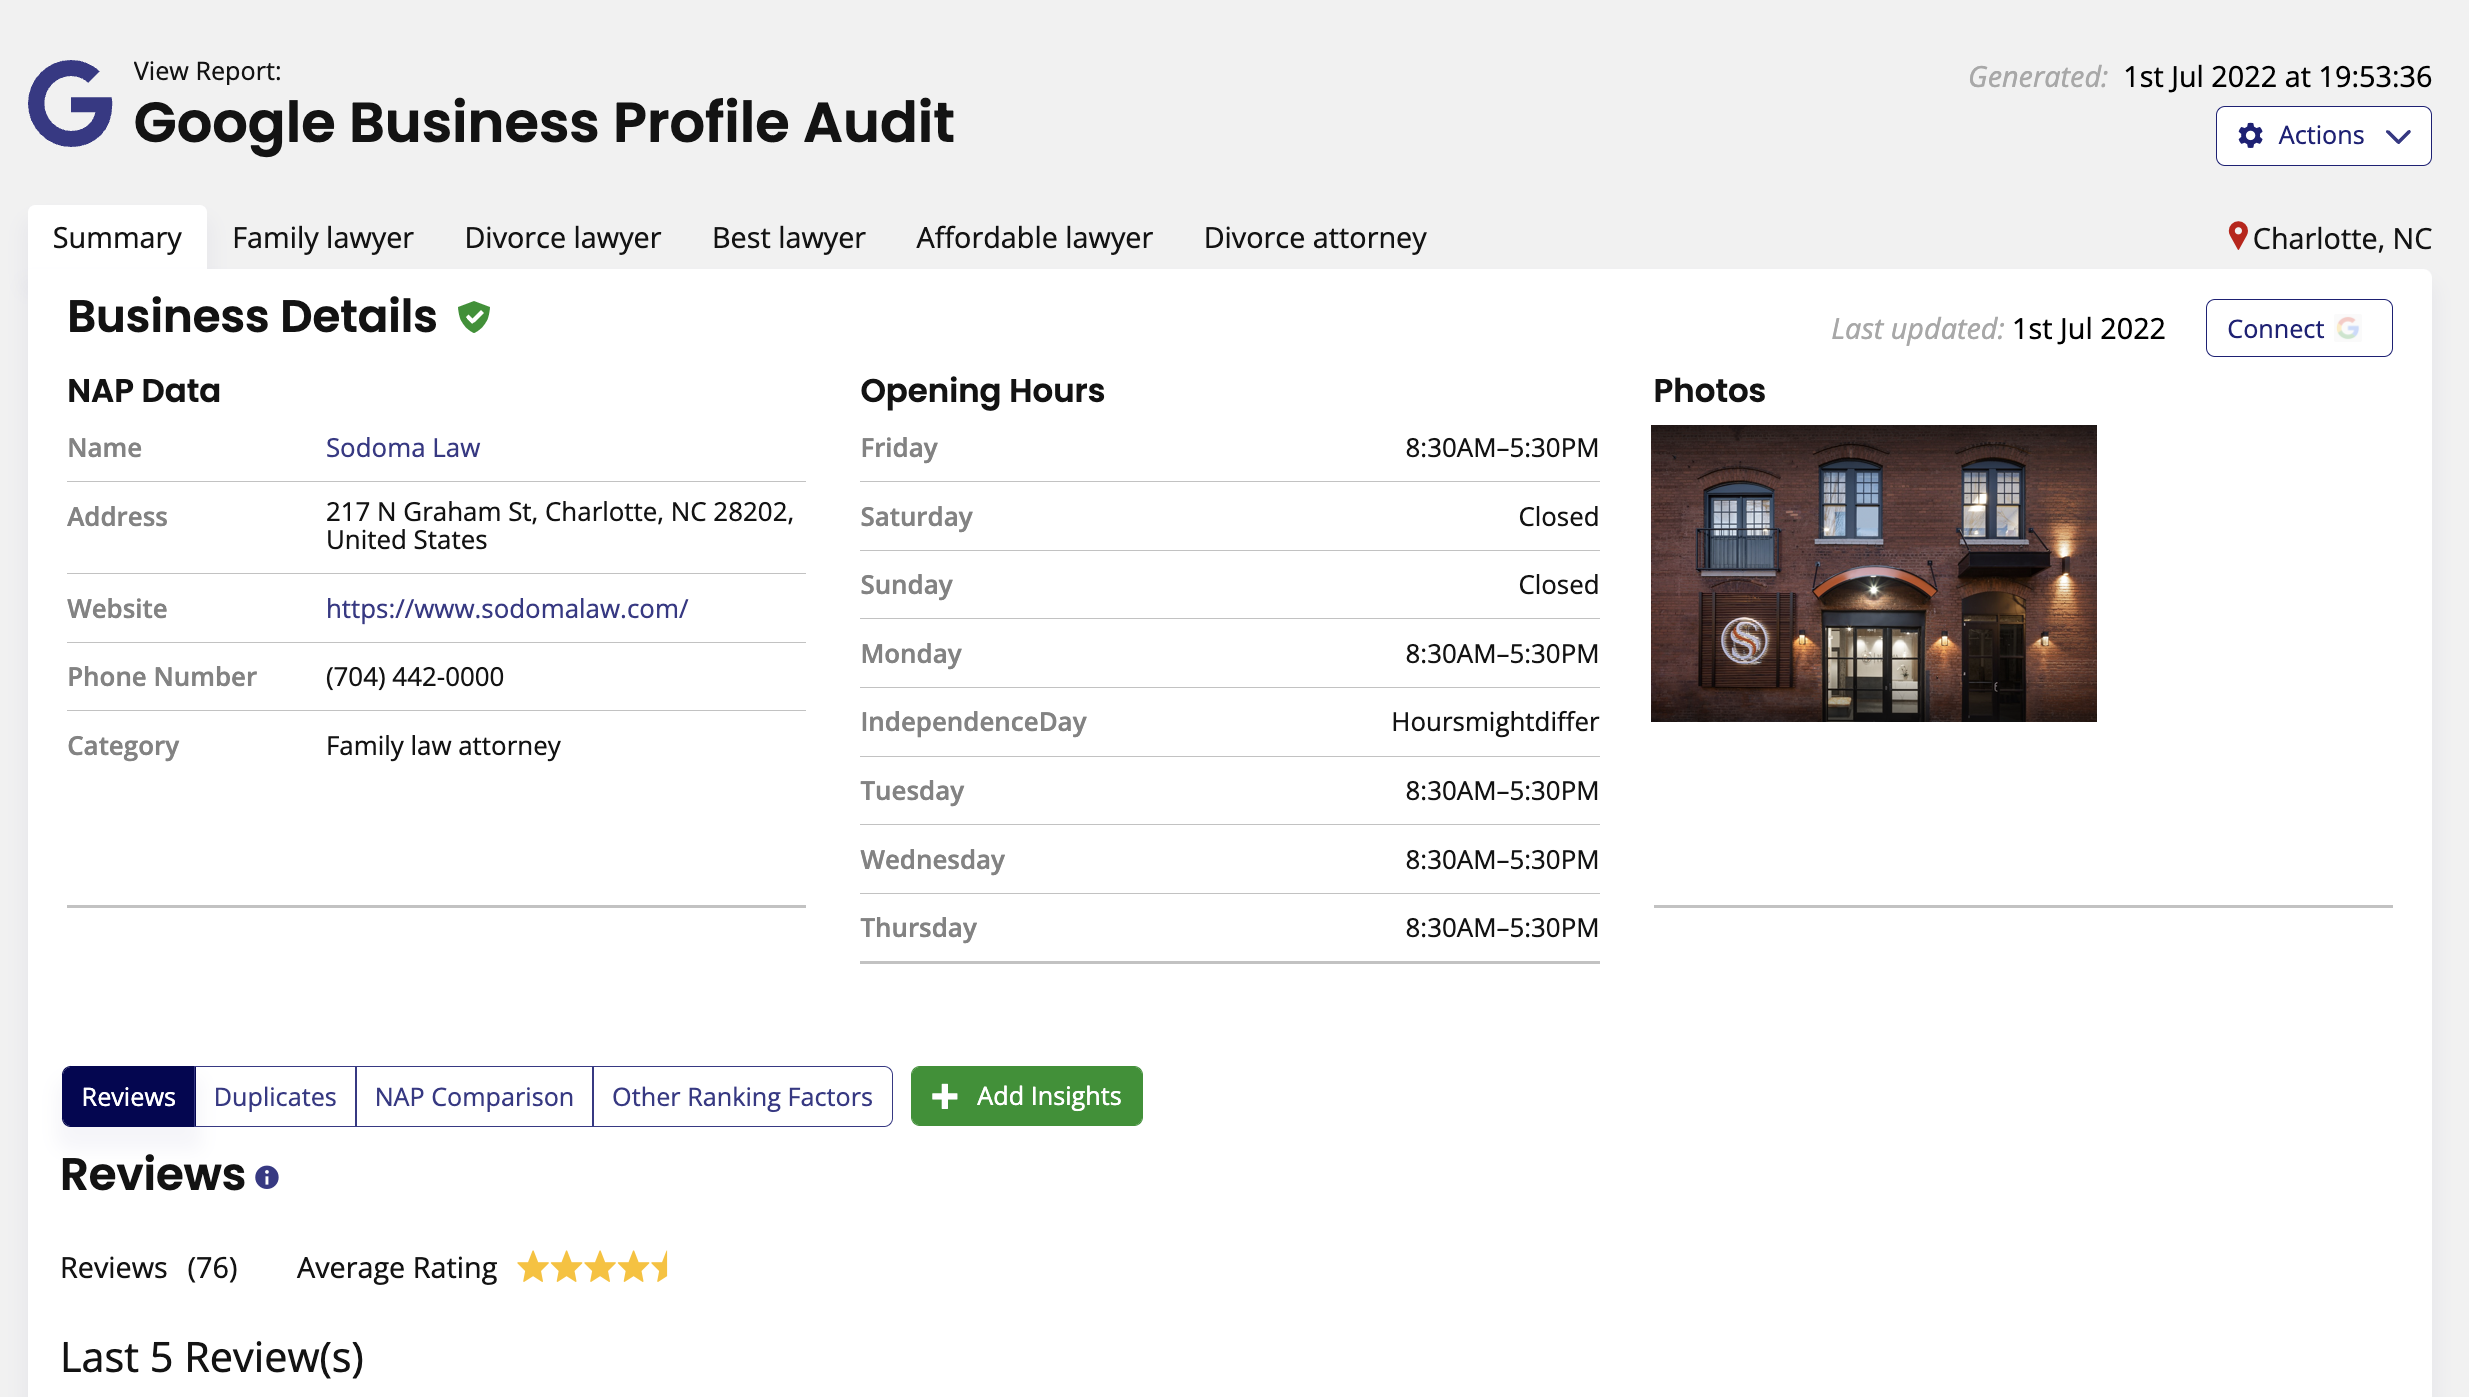
Task: Select the Reviews section tab
Action: (x=129, y=1097)
